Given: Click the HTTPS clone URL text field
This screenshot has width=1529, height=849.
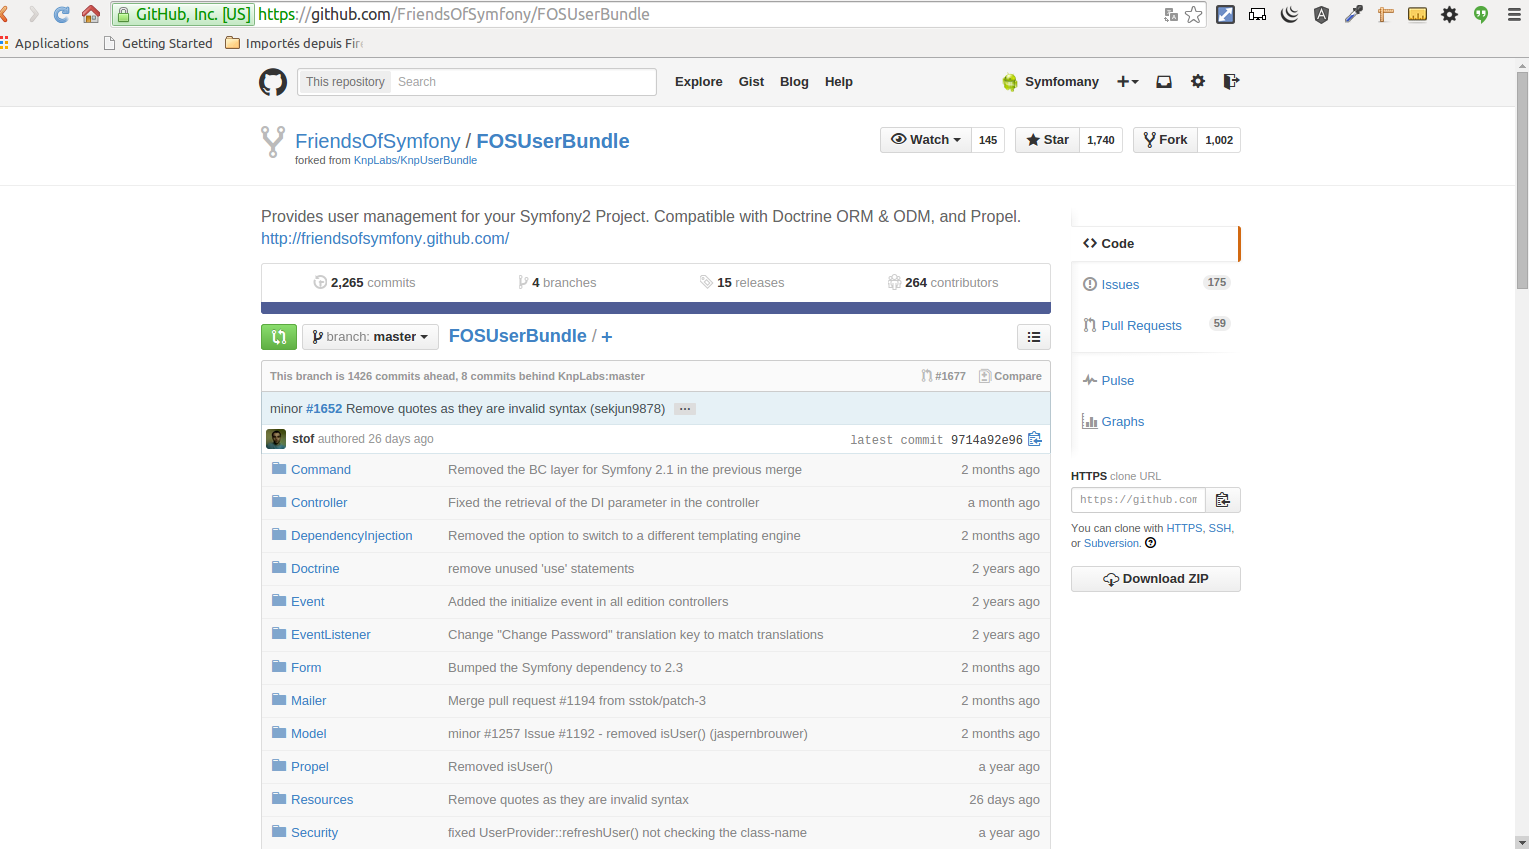Looking at the screenshot, I should tap(1138, 500).
